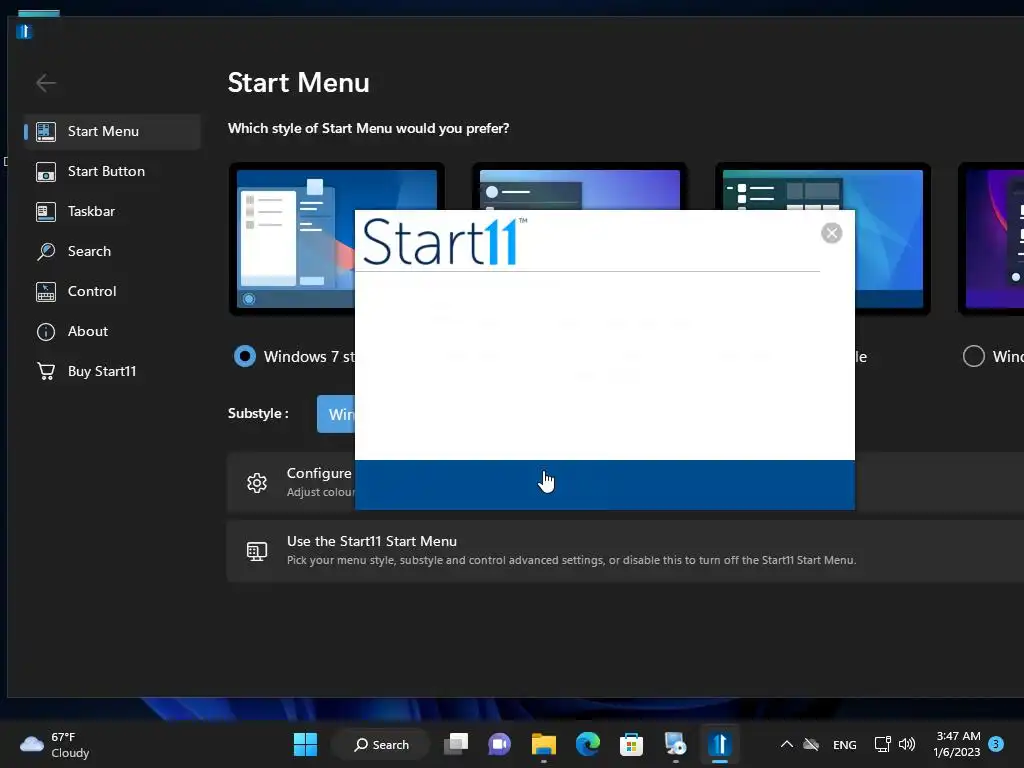The image size is (1024, 768).
Task: Open File Explorer from taskbar
Action: pyautogui.click(x=543, y=744)
